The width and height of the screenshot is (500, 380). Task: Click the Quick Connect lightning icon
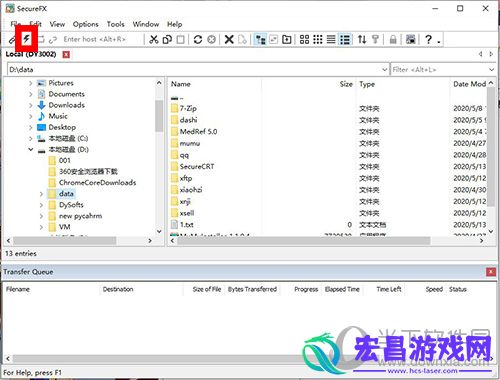(x=26, y=39)
